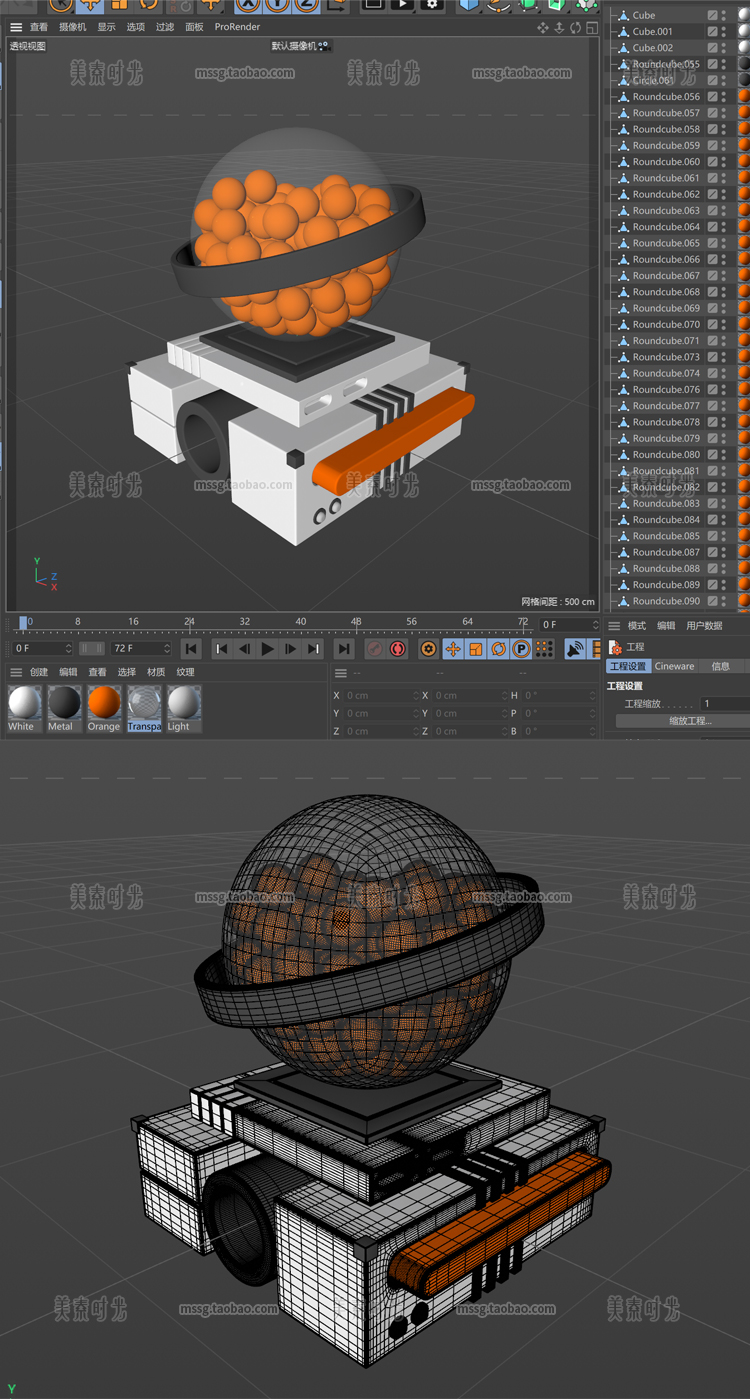Open the 查看 viewport menu
750x1399 pixels.
coord(39,27)
